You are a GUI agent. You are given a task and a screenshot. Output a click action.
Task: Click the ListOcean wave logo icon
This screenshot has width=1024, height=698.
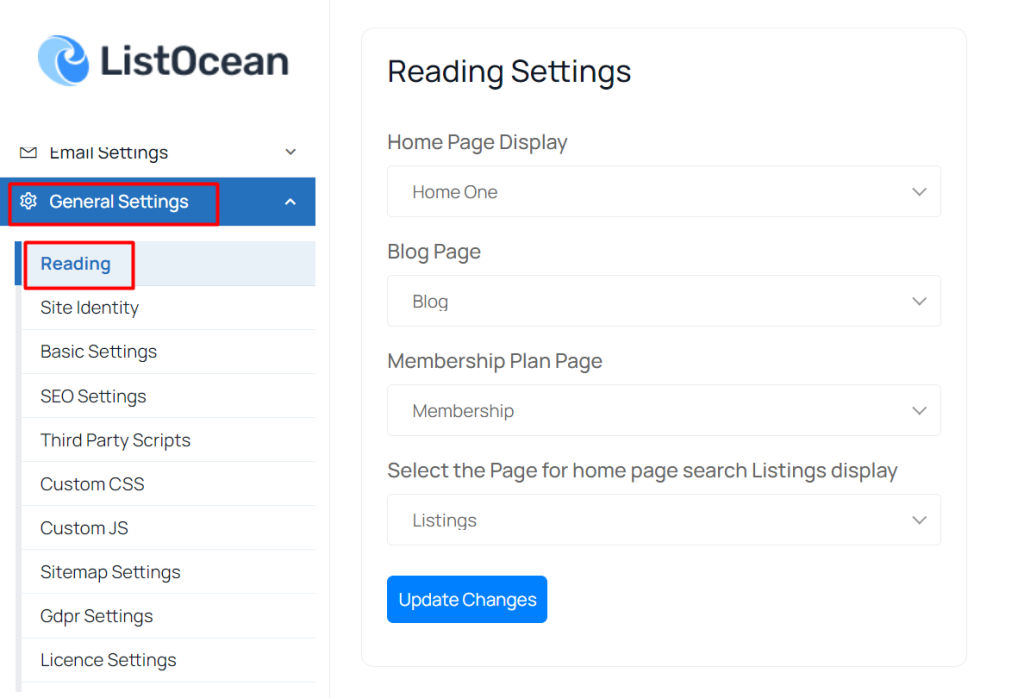pyautogui.click(x=63, y=60)
